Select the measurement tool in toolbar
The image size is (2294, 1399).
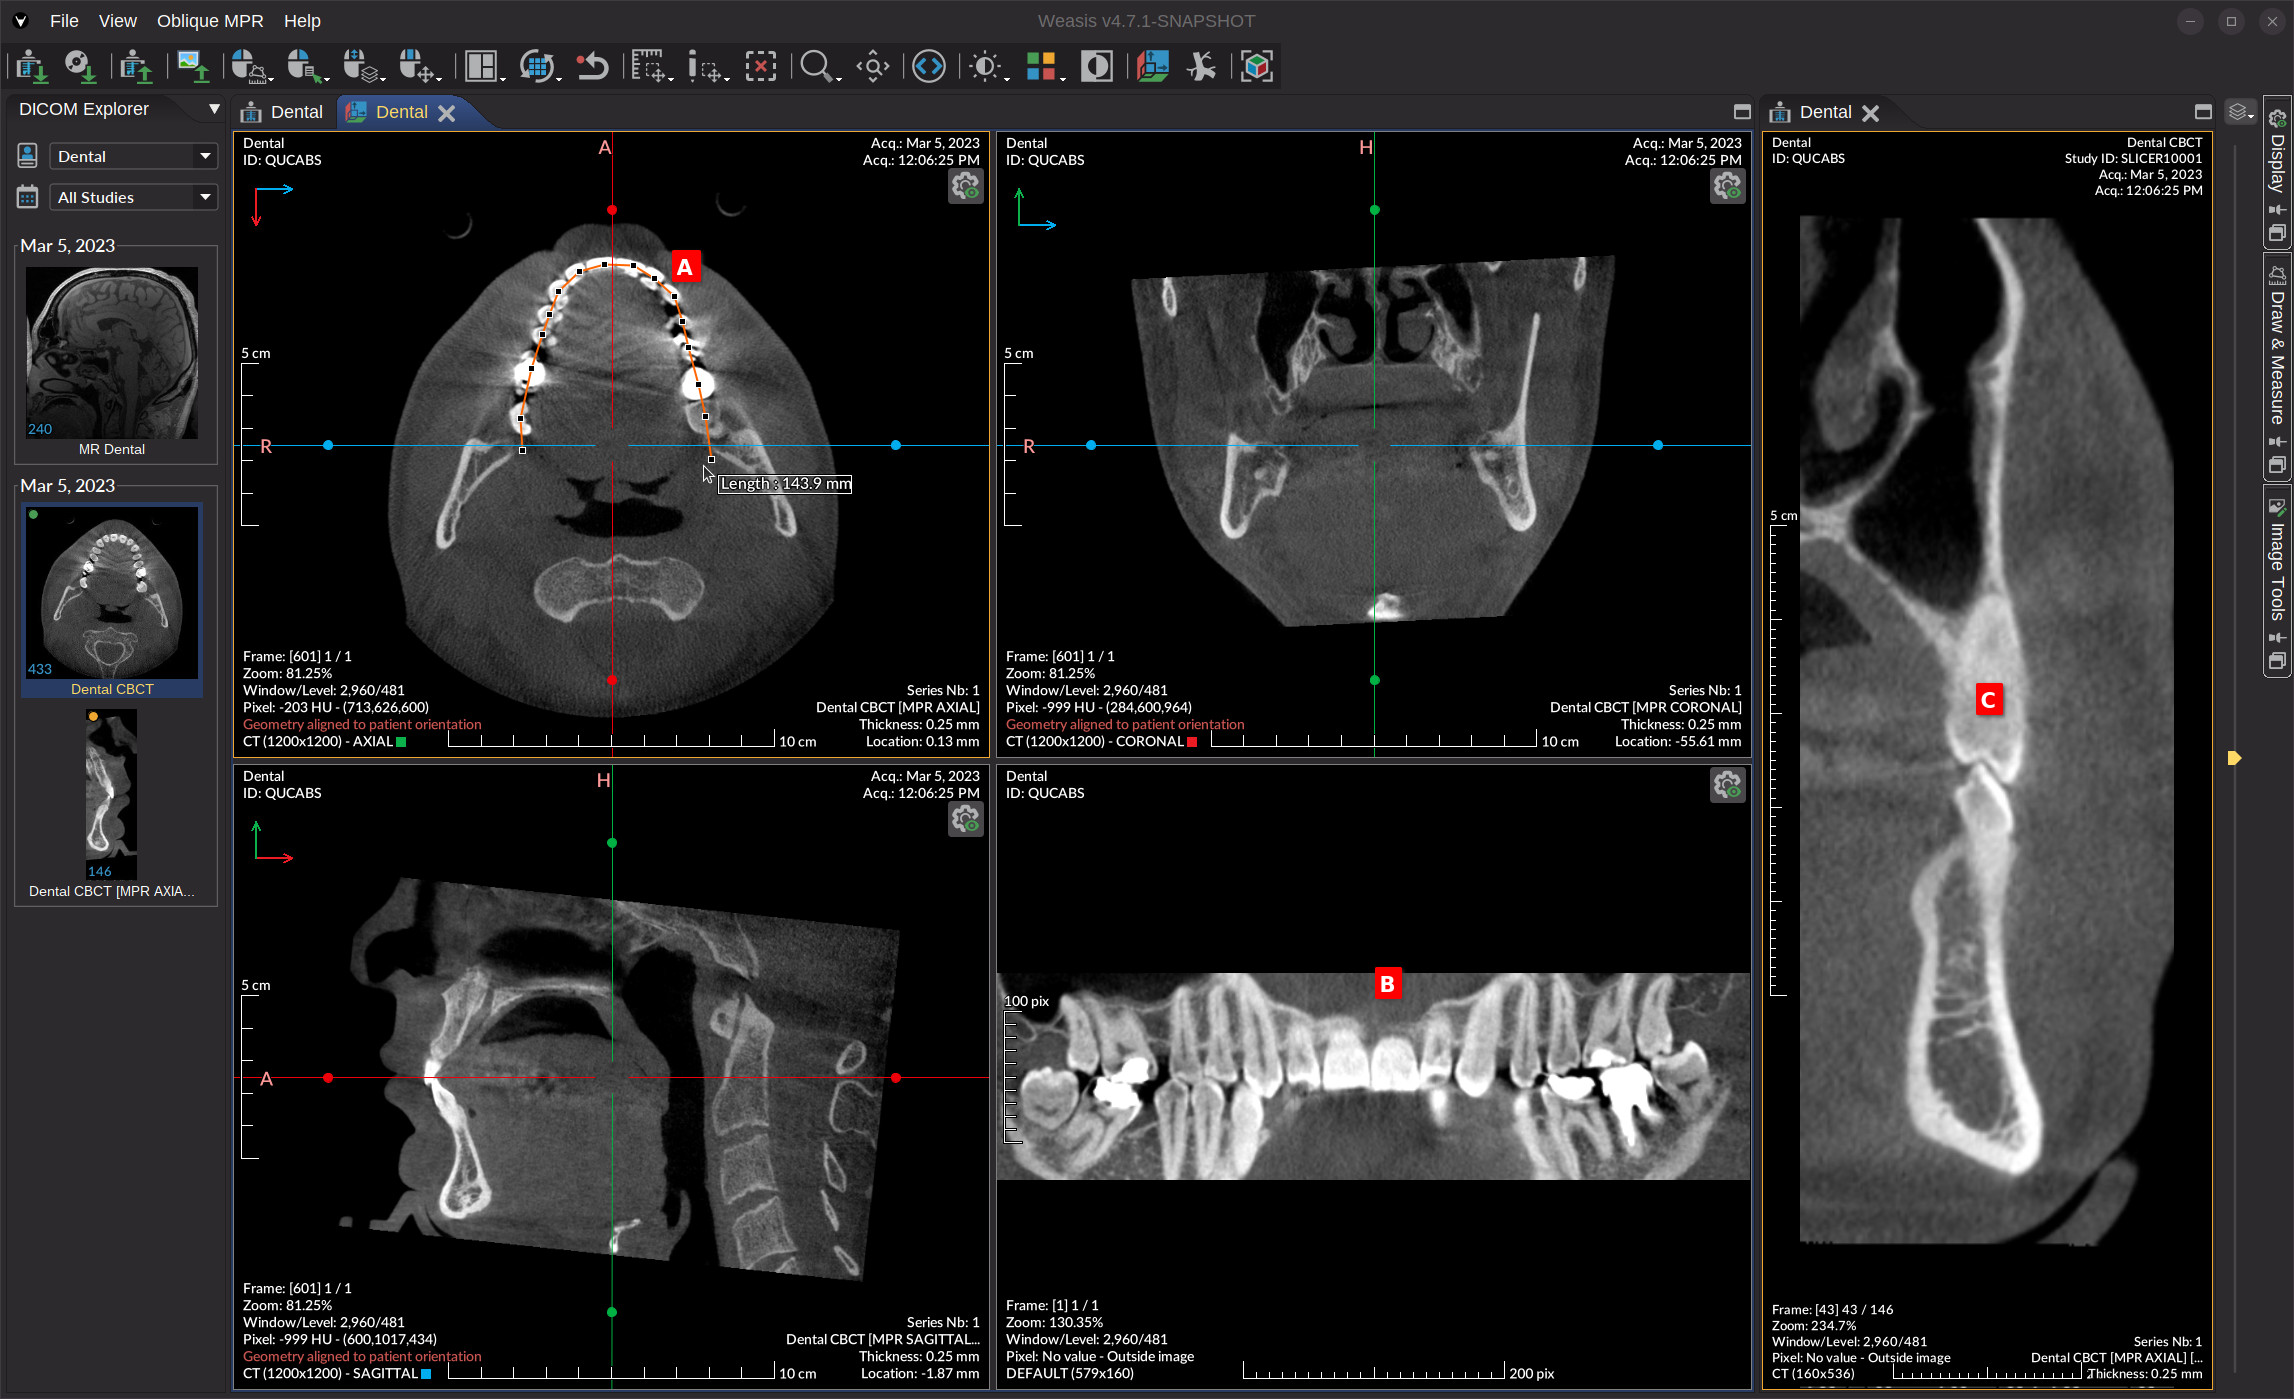click(651, 67)
